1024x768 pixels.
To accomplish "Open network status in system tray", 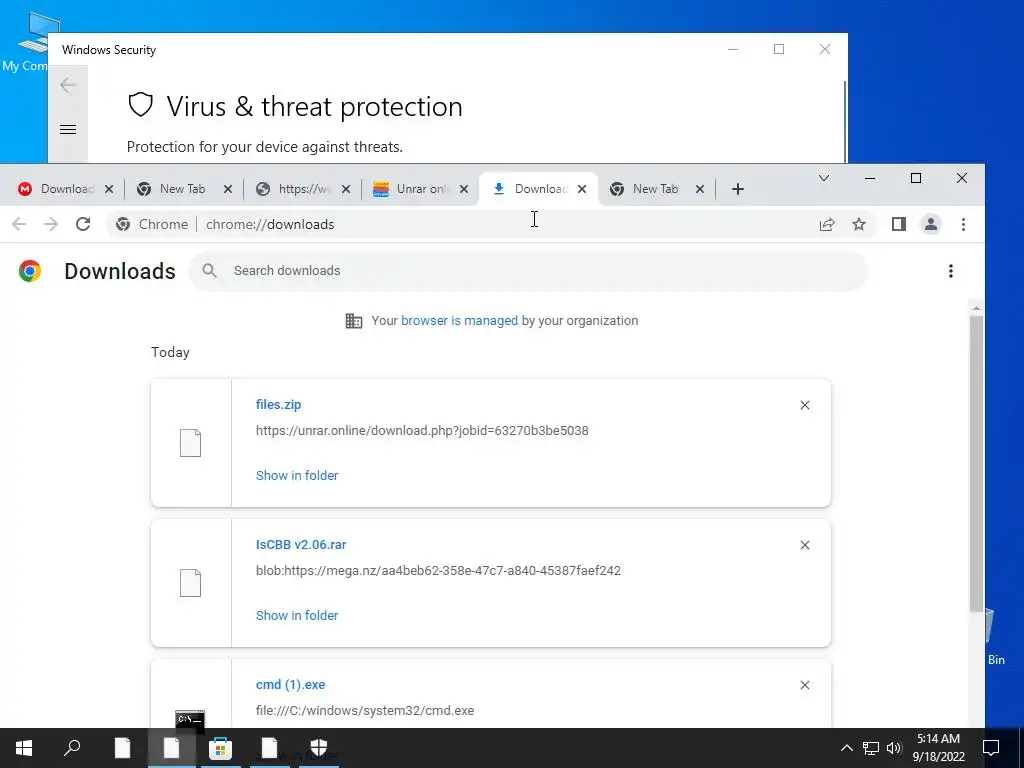I will 871,748.
